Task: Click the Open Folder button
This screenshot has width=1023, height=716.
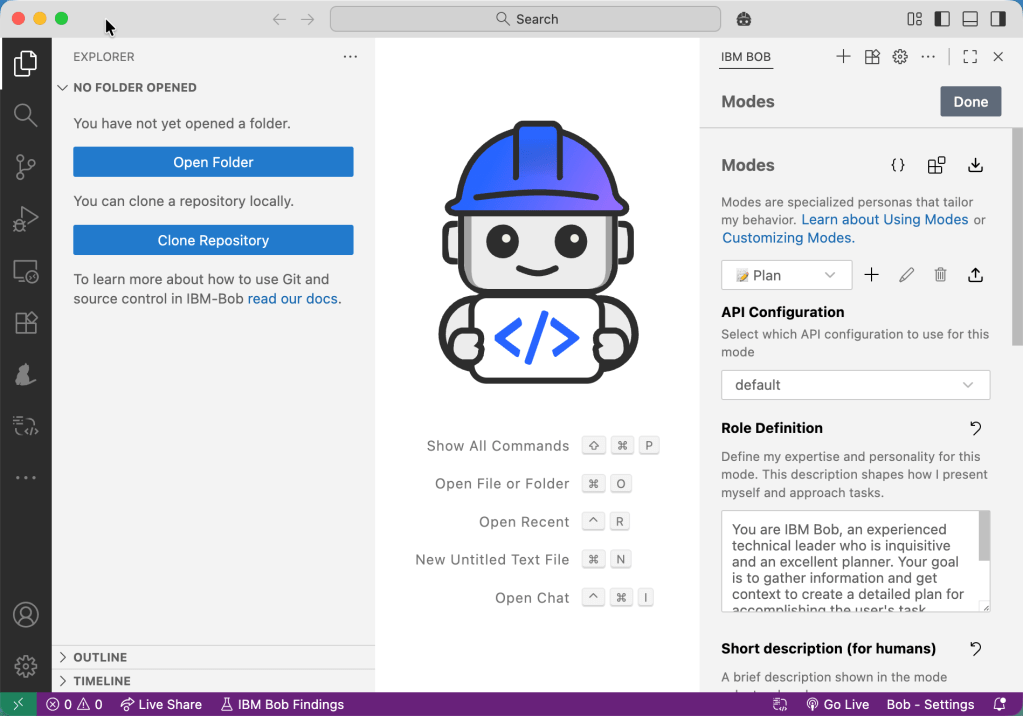Action: pos(213,162)
